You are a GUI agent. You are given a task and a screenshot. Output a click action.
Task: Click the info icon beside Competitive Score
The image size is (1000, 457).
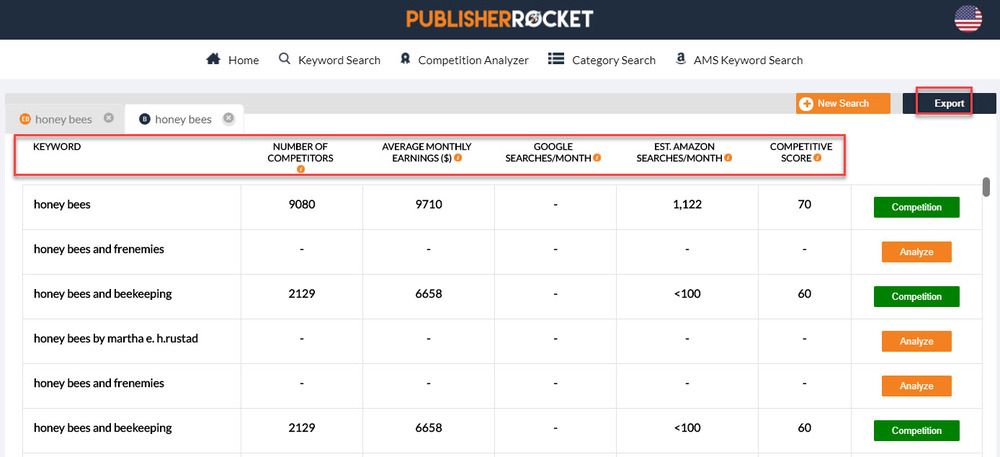pos(817,157)
